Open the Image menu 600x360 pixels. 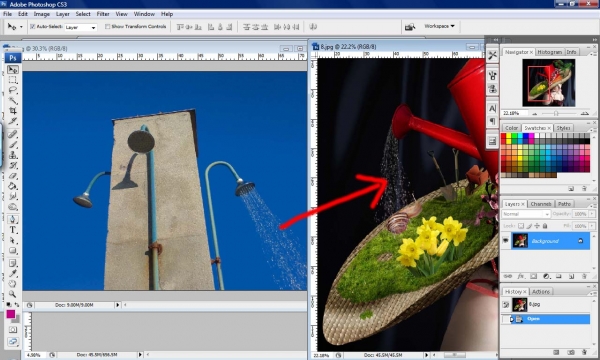pyautogui.click(x=41, y=14)
